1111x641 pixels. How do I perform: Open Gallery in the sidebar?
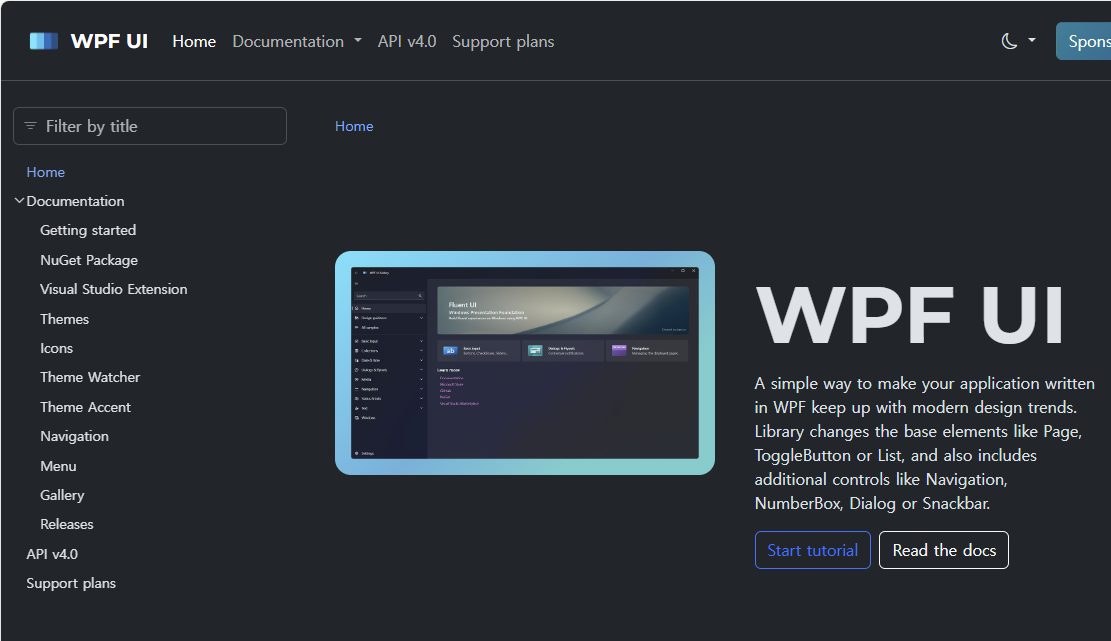[62, 495]
